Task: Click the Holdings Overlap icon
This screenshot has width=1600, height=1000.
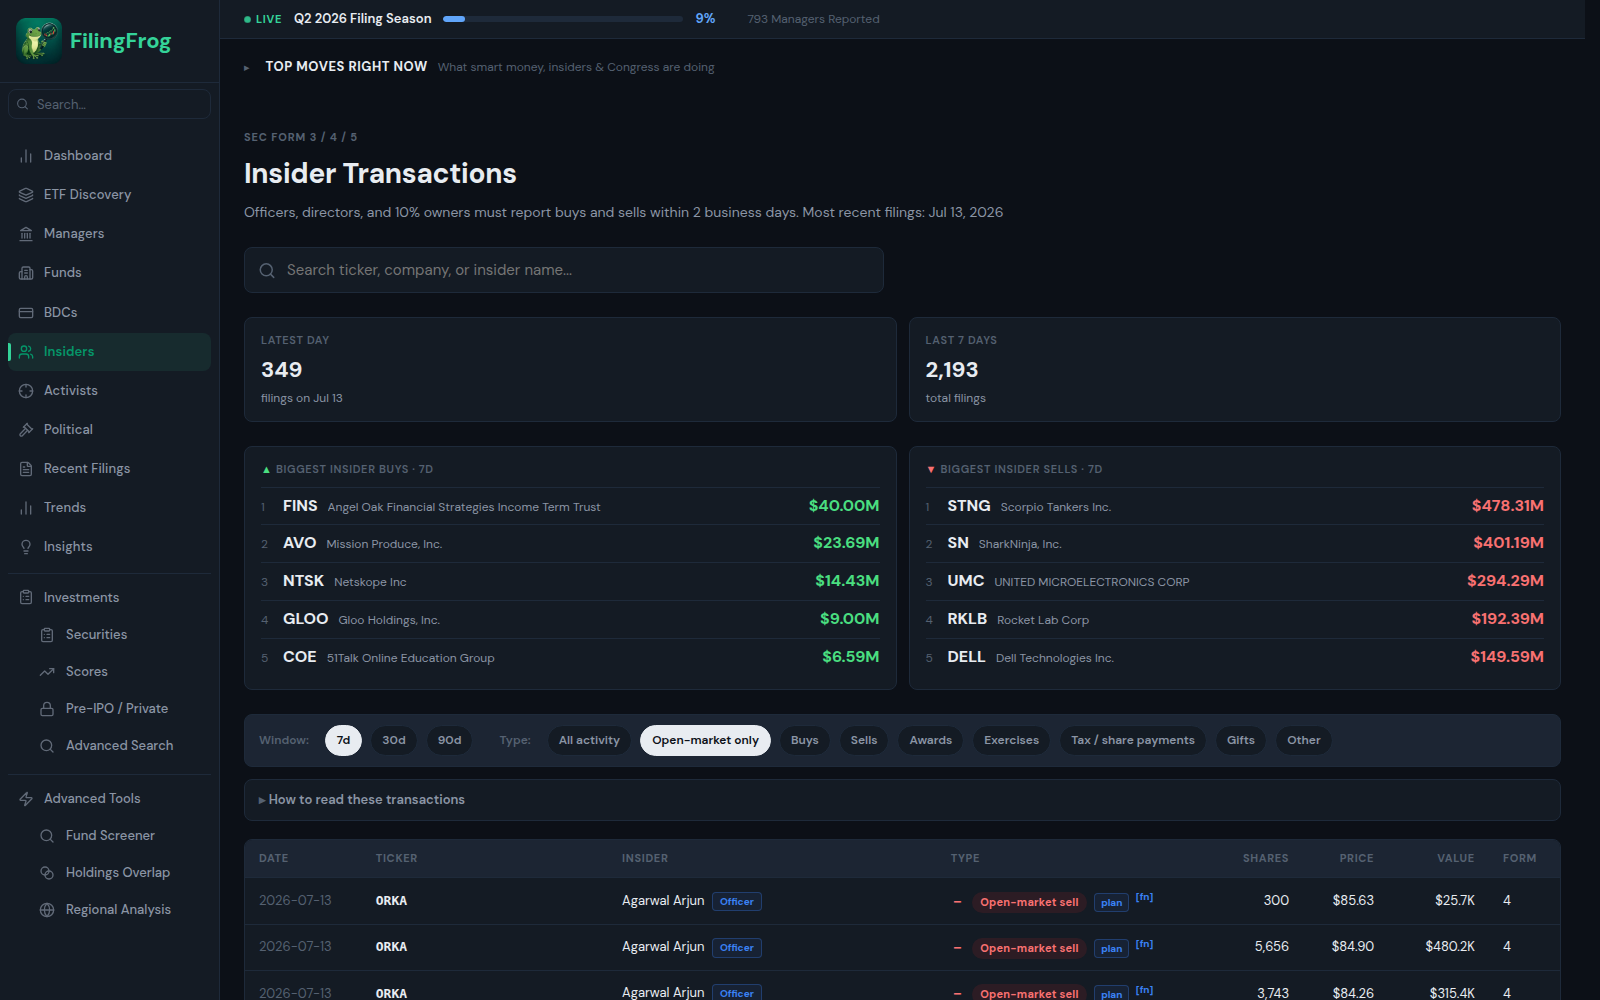Action: pos(47,873)
